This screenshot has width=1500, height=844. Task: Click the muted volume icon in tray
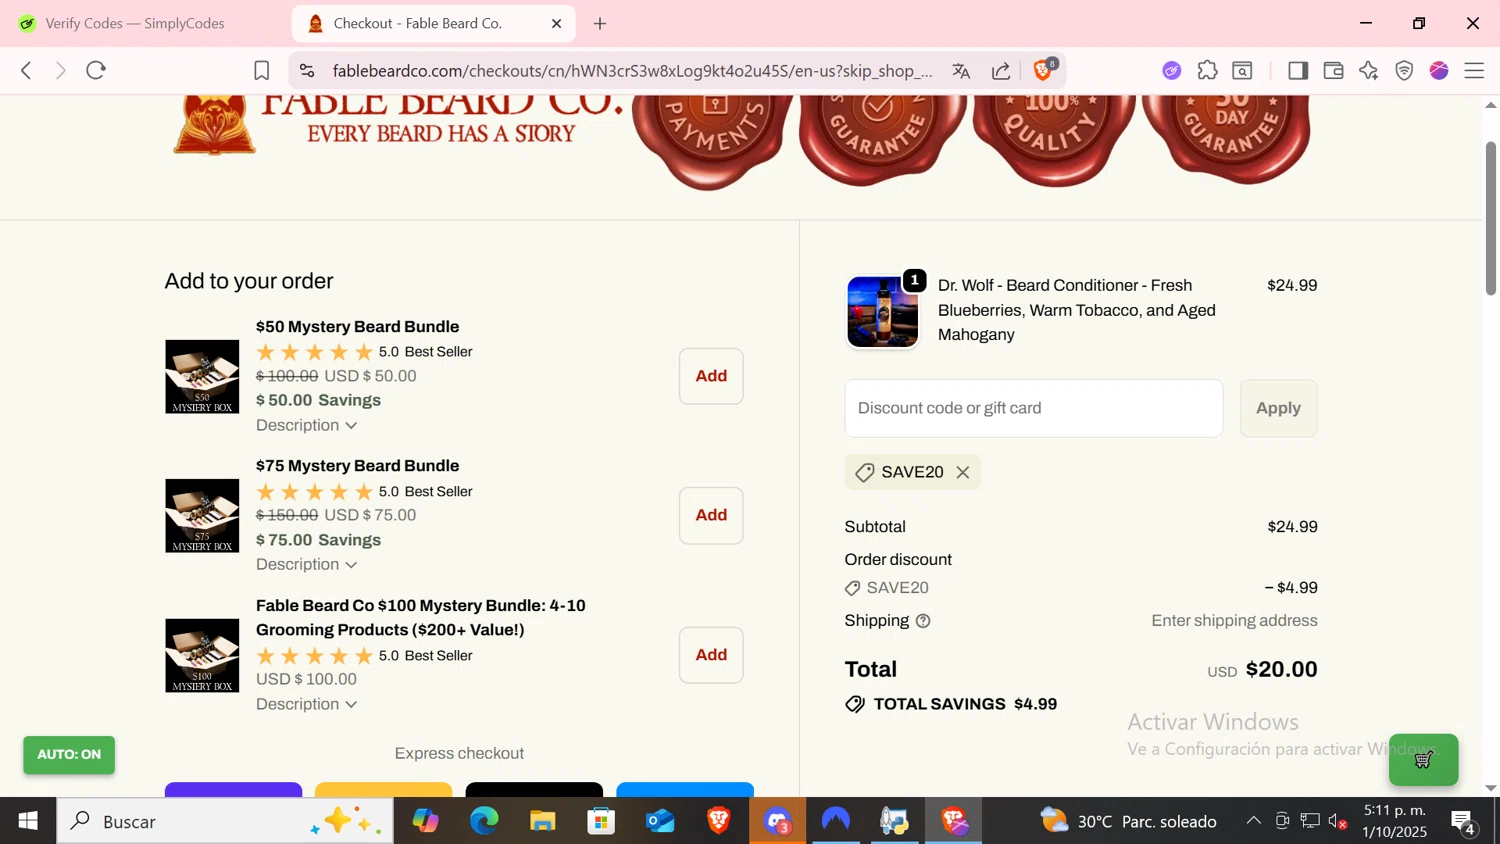click(1338, 822)
